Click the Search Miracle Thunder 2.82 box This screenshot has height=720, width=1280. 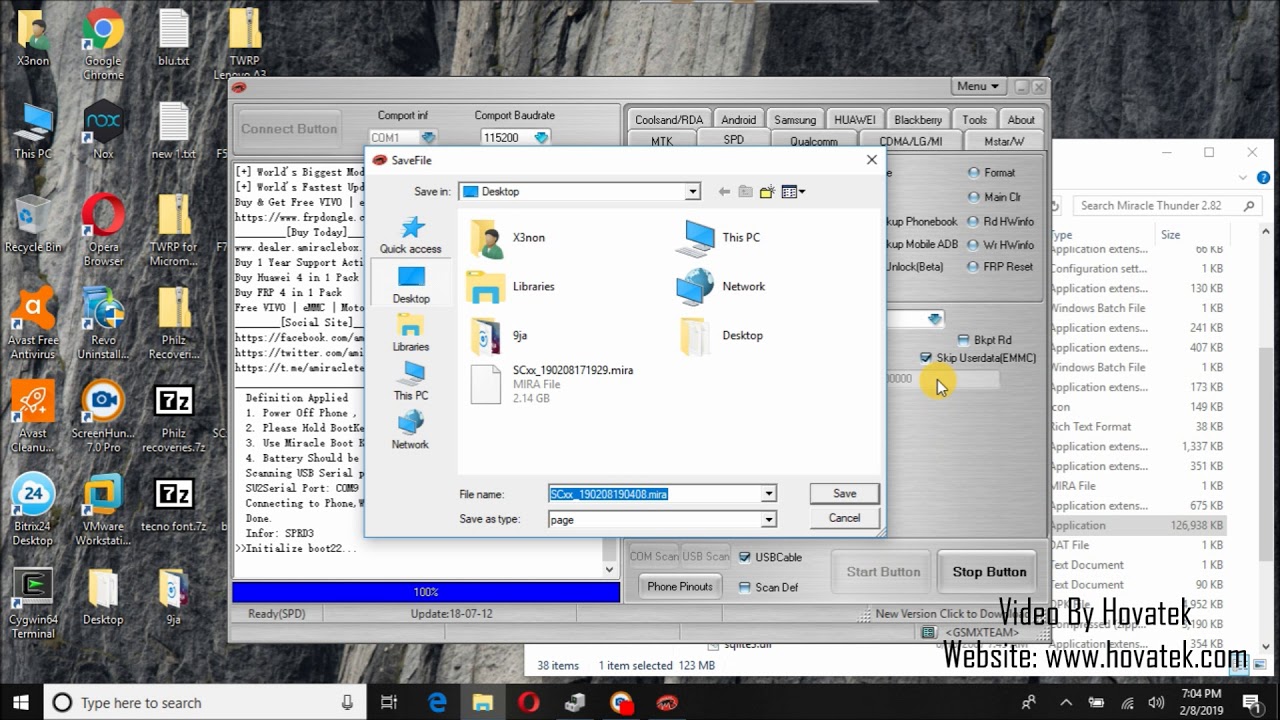coord(1166,206)
